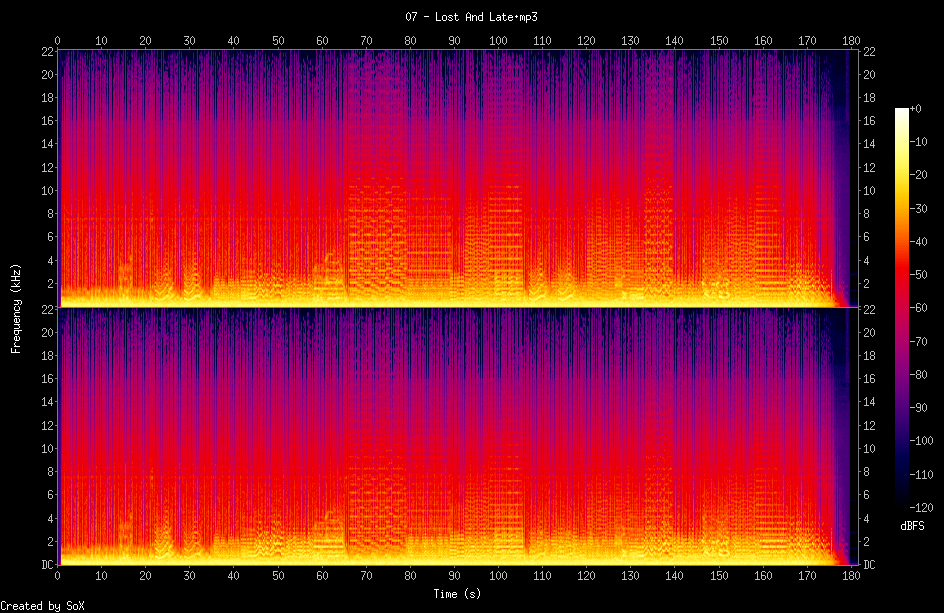This screenshot has width=944, height=613.
Task: Click the 0 mark on top time axis
Action: point(58,40)
